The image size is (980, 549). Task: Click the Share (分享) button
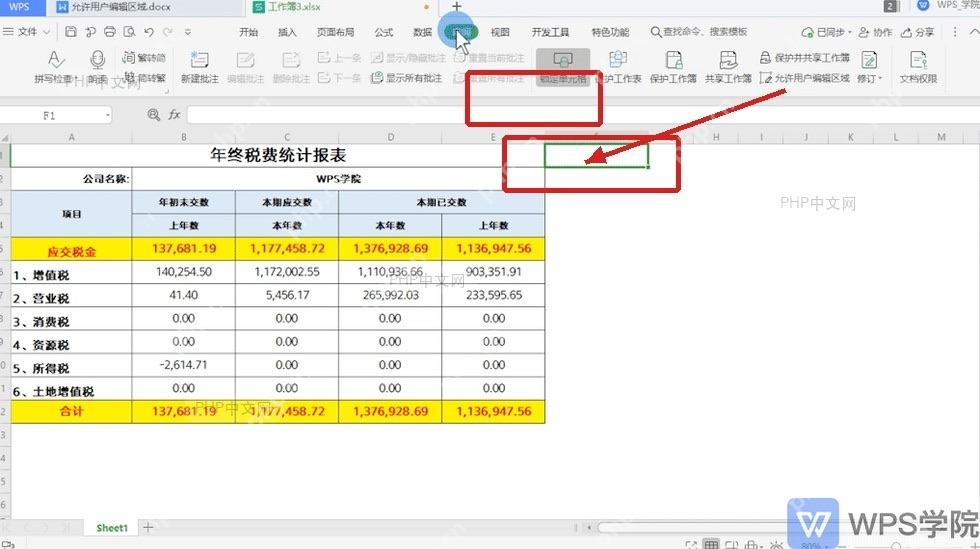[x=918, y=32]
